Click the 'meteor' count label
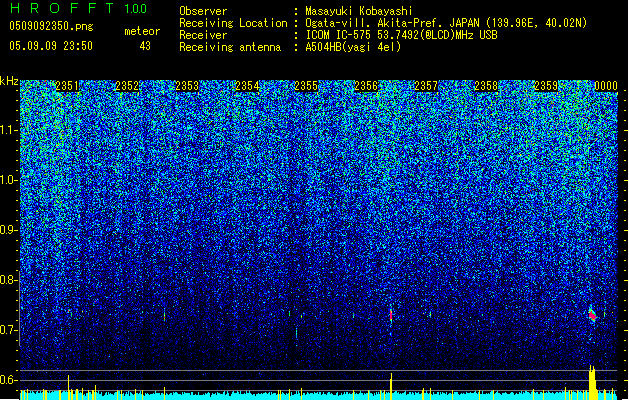Viewport: 629px width, 400px height. click(x=142, y=31)
